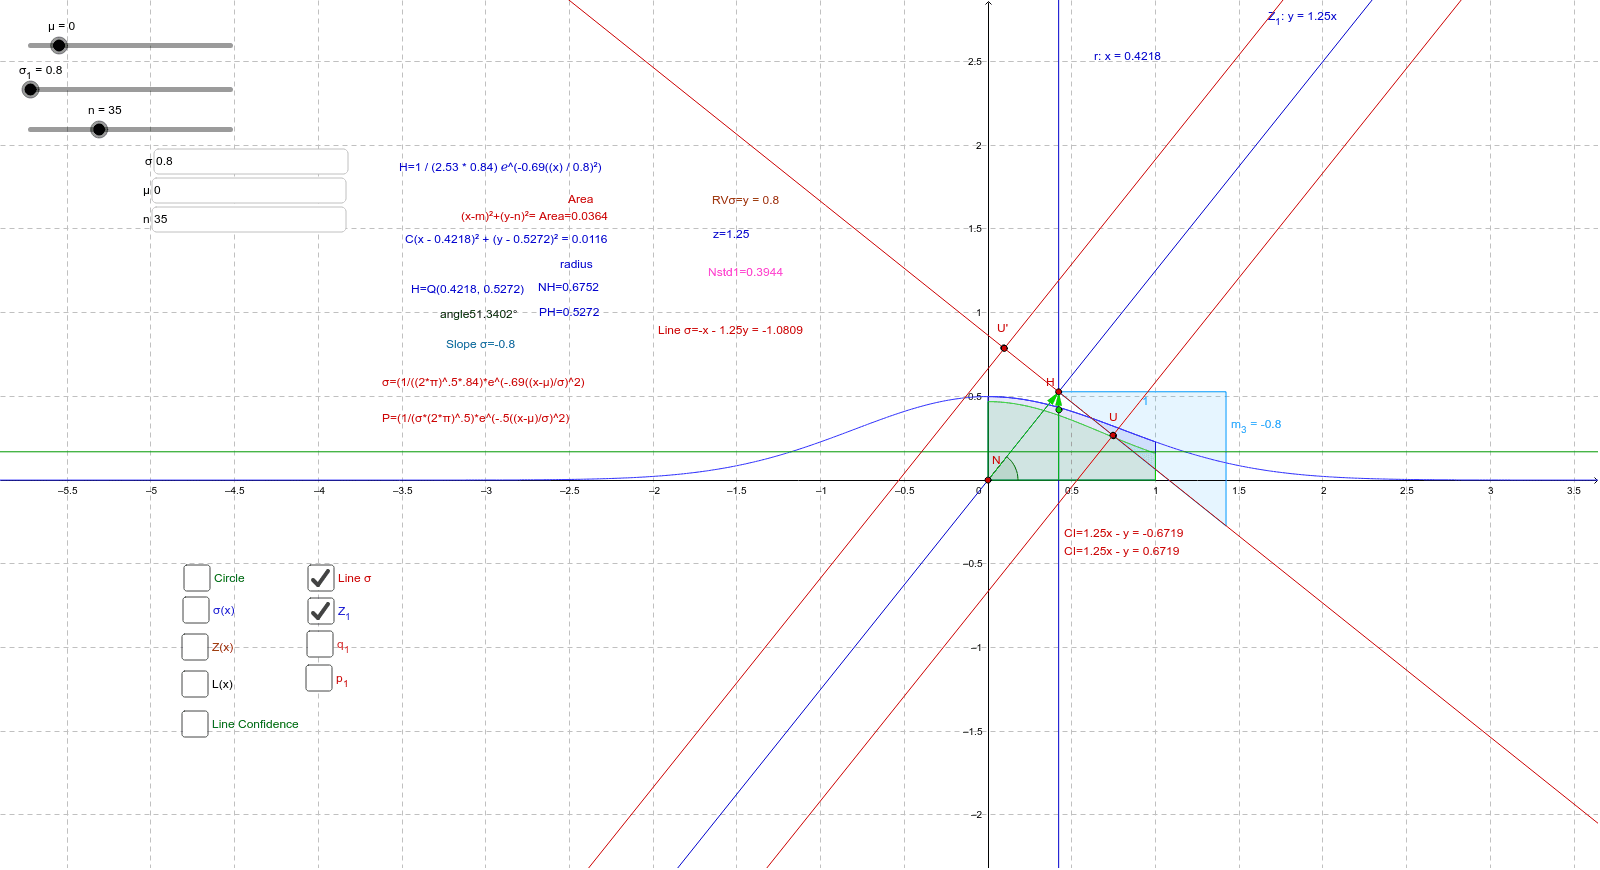Image resolution: width=1600 pixels, height=870 pixels.
Task: Click the 'angle51.3402°' text
Action: click(479, 314)
